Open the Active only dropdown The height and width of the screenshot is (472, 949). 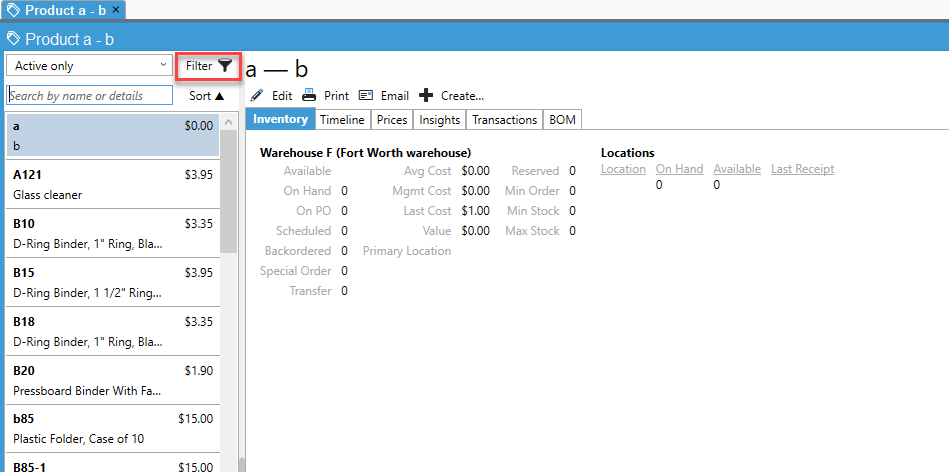pyautogui.click(x=90, y=65)
